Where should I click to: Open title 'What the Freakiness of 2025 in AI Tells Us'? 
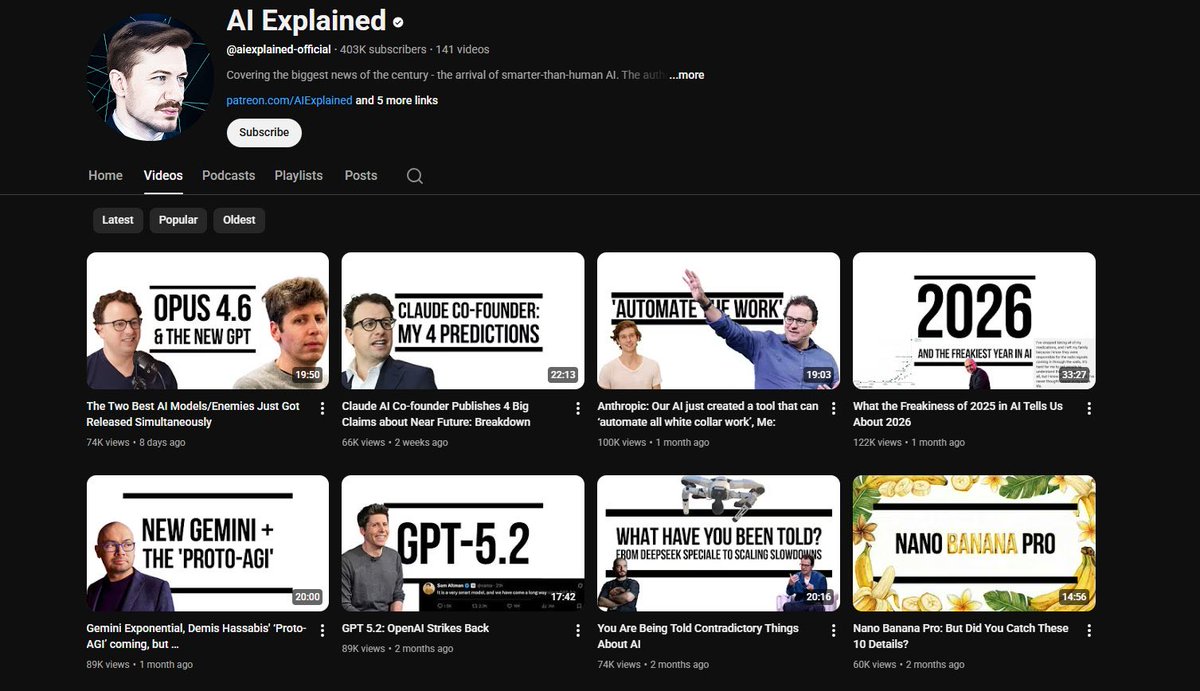pyautogui.click(x=958, y=414)
